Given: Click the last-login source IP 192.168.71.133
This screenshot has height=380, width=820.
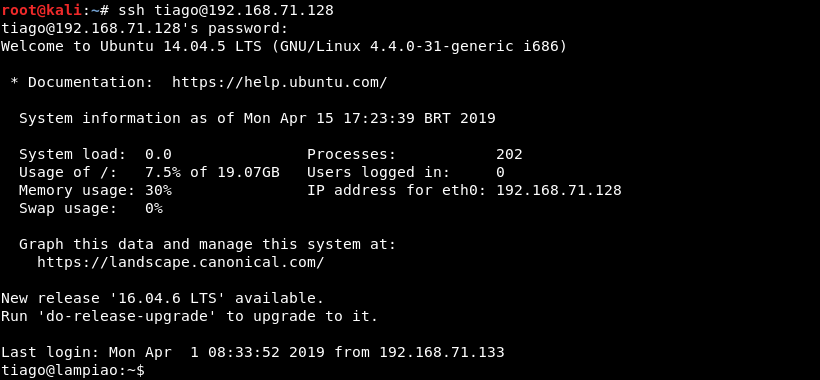Looking at the screenshot, I should coord(442,352).
